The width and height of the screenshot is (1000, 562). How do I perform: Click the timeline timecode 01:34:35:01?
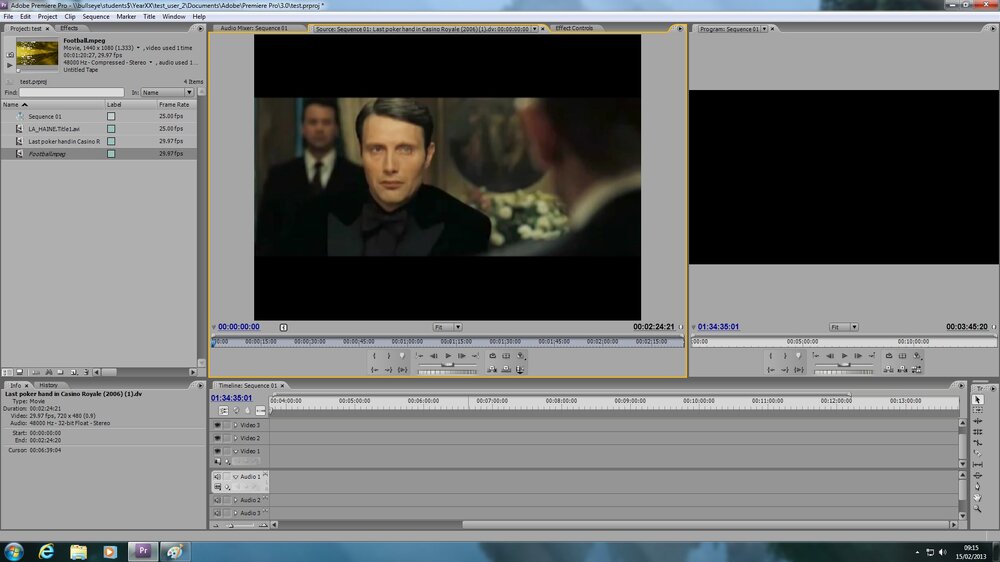[x=232, y=398]
